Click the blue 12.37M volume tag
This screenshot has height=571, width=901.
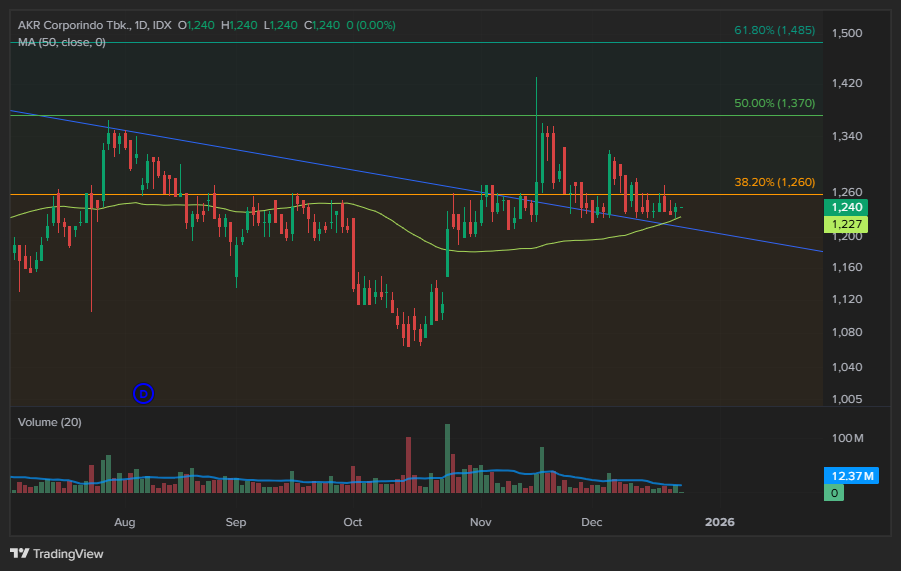(x=845, y=476)
